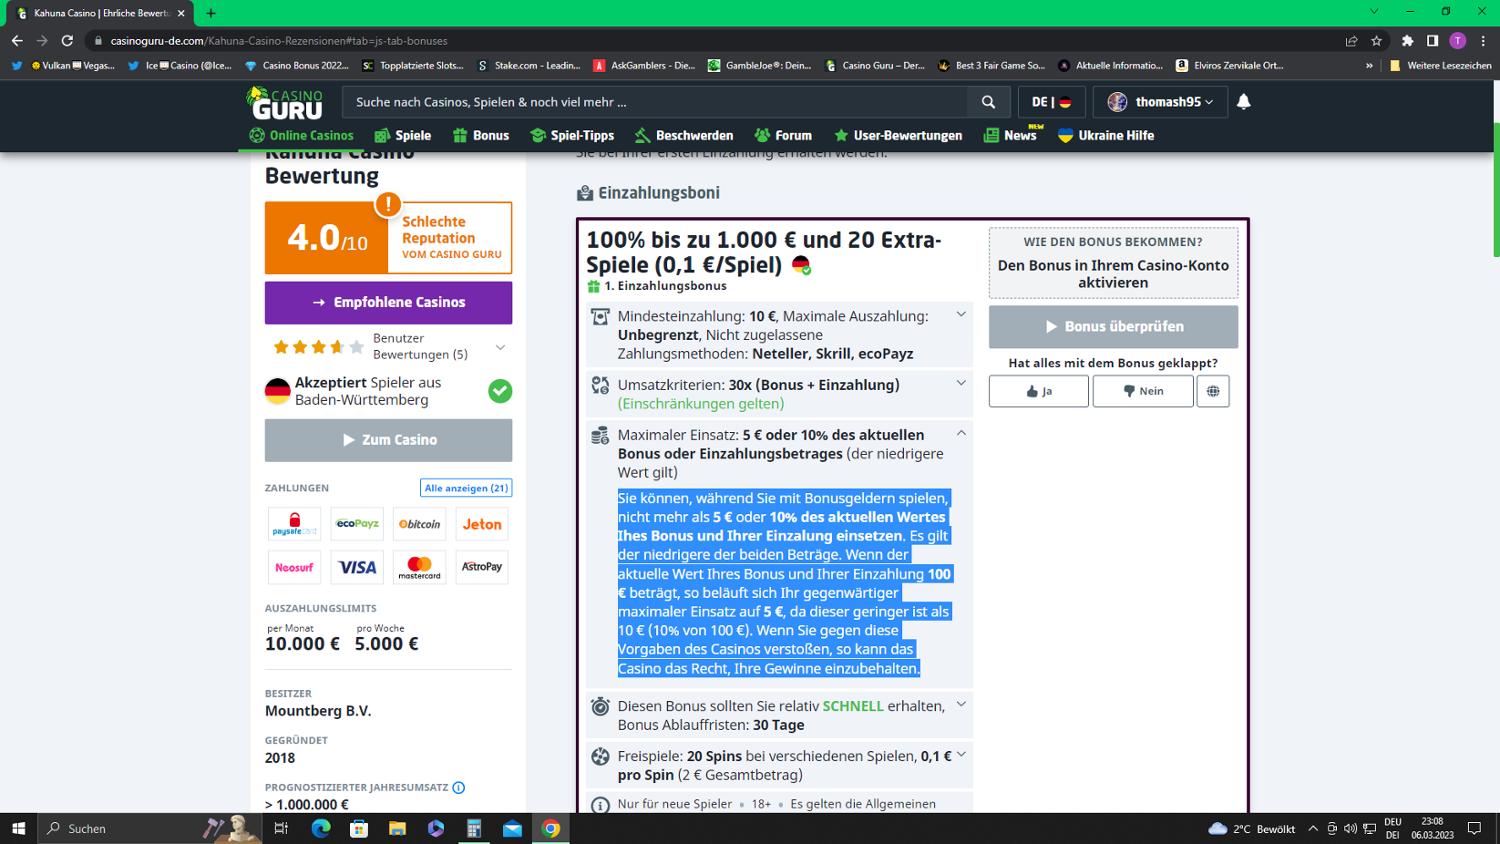Image resolution: width=1500 pixels, height=844 pixels.
Task: Select the paysafecard payment icon
Action: [294, 524]
